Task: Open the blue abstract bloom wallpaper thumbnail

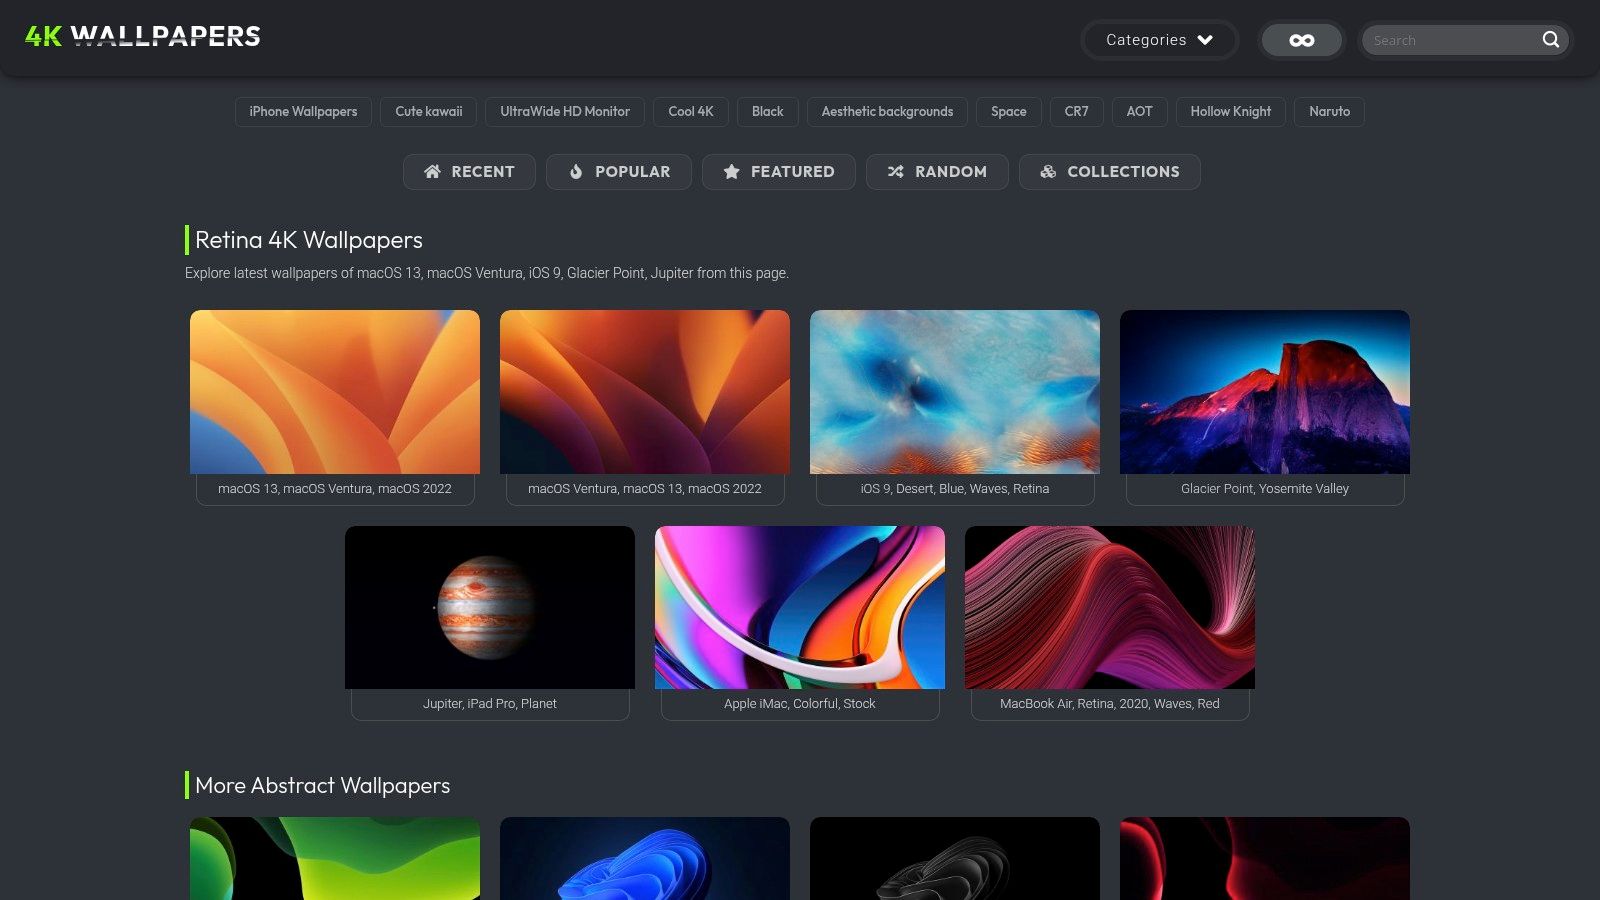Action: click(x=645, y=858)
